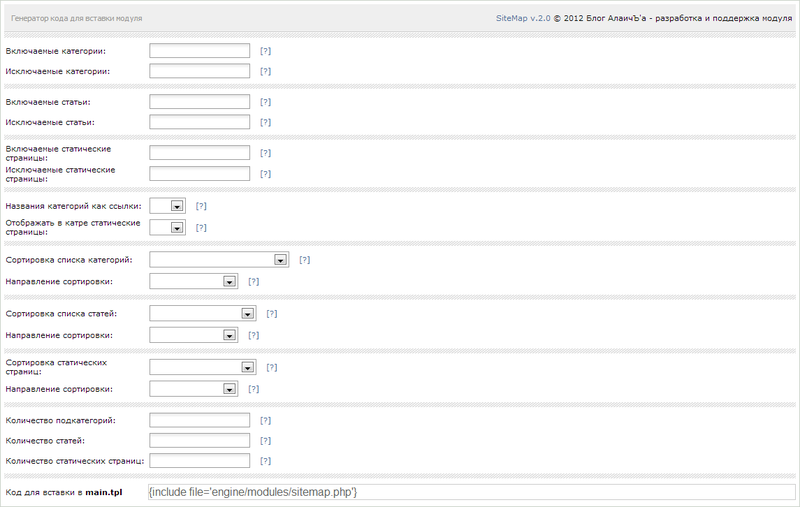The width and height of the screenshot is (800, 507).
Task: Open the Названия категорий как ссылки dropdown
Action: pyautogui.click(x=167, y=205)
